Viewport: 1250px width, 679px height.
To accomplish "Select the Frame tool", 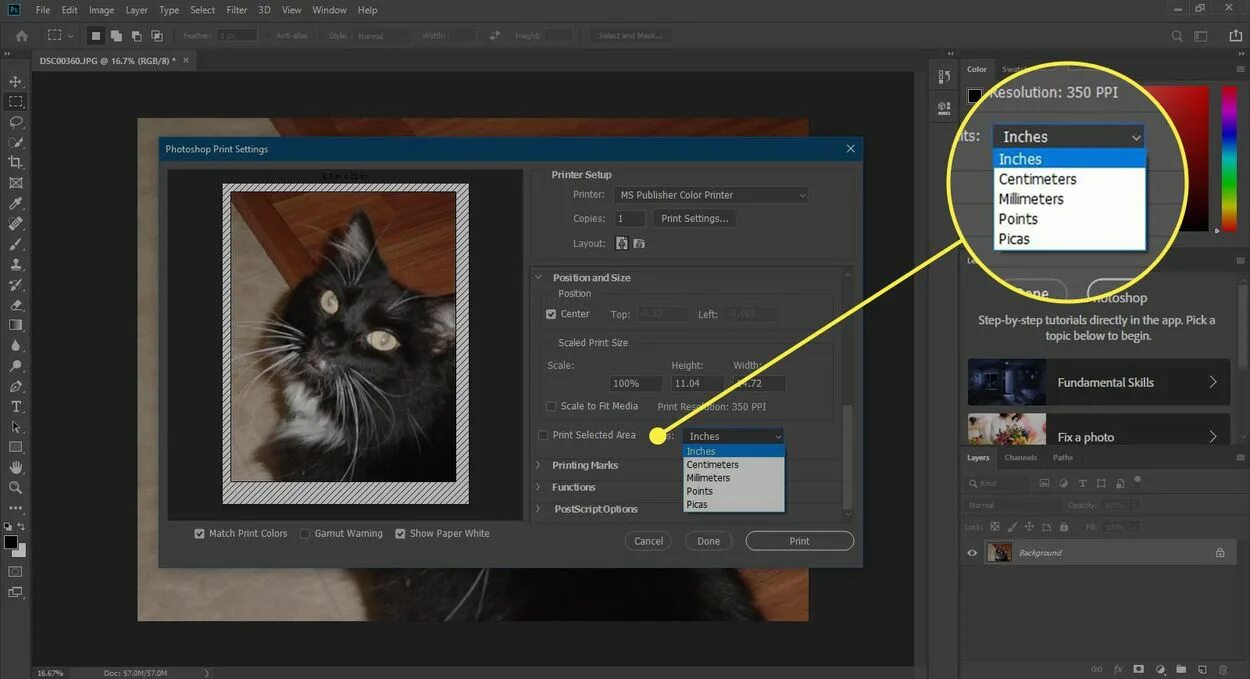I will pyautogui.click(x=16, y=183).
